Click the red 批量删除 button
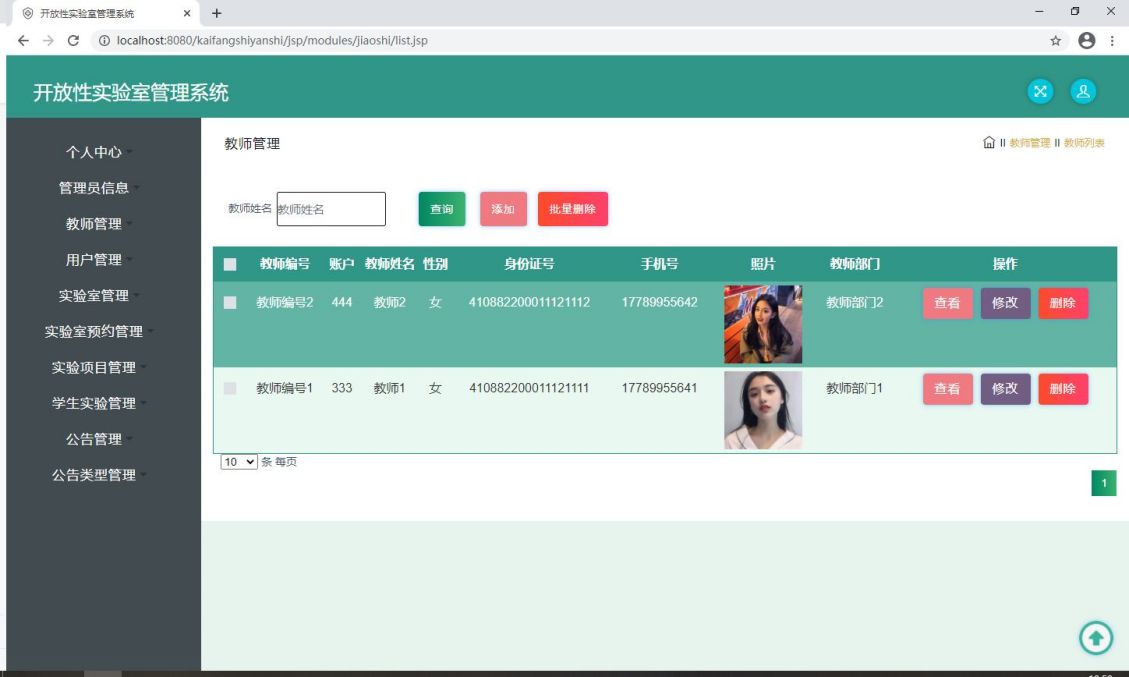This screenshot has width=1129, height=677. coord(572,209)
